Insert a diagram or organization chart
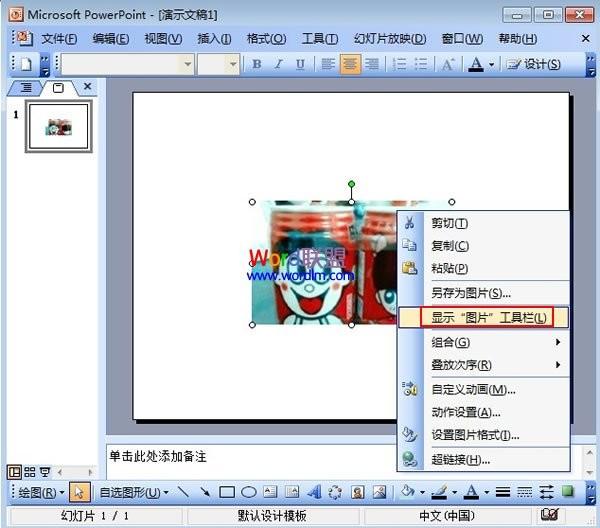600x528 pixels. [x=335, y=492]
